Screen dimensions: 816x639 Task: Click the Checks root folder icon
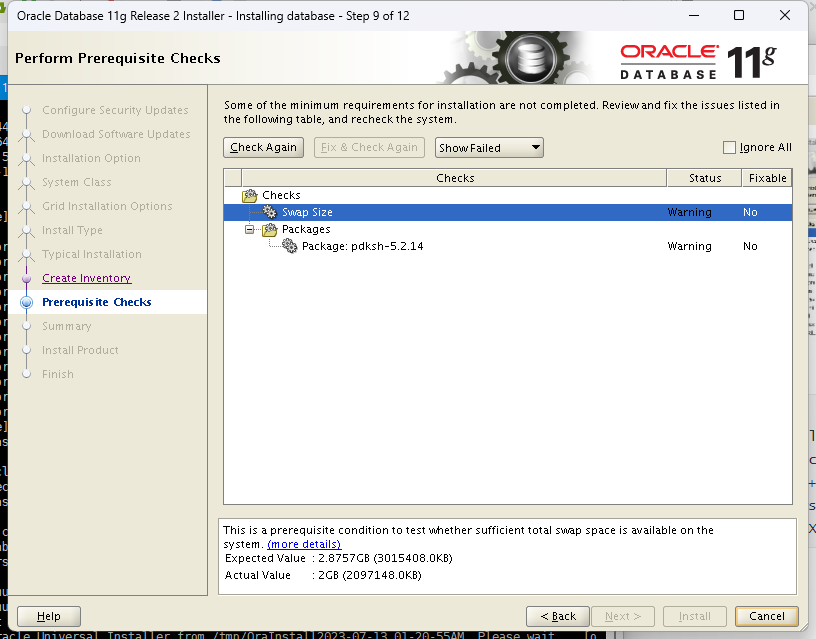click(250, 196)
